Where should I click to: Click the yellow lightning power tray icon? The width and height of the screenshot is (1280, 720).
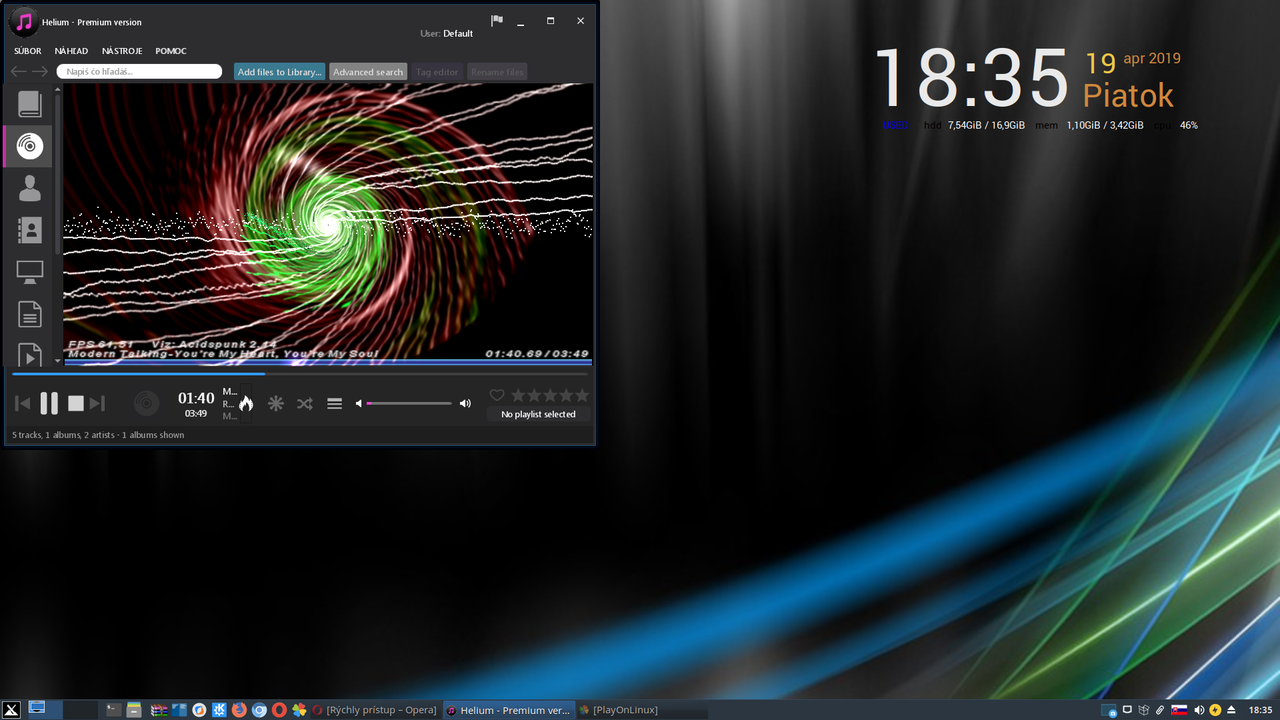click(1215, 710)
